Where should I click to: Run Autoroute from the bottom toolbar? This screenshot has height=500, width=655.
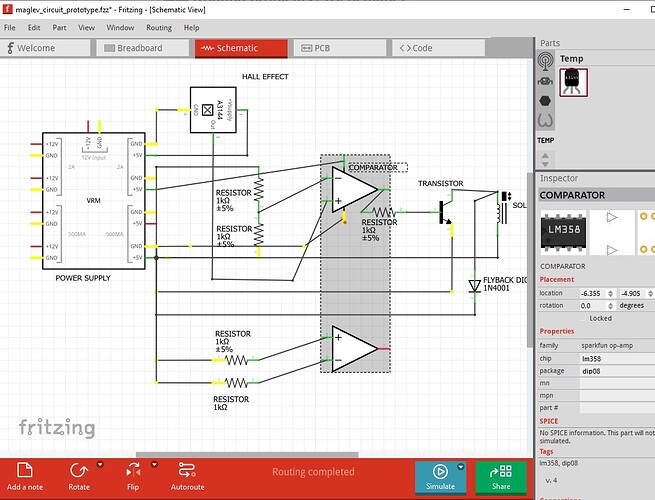pyautogui.click(x=188, y=477)
